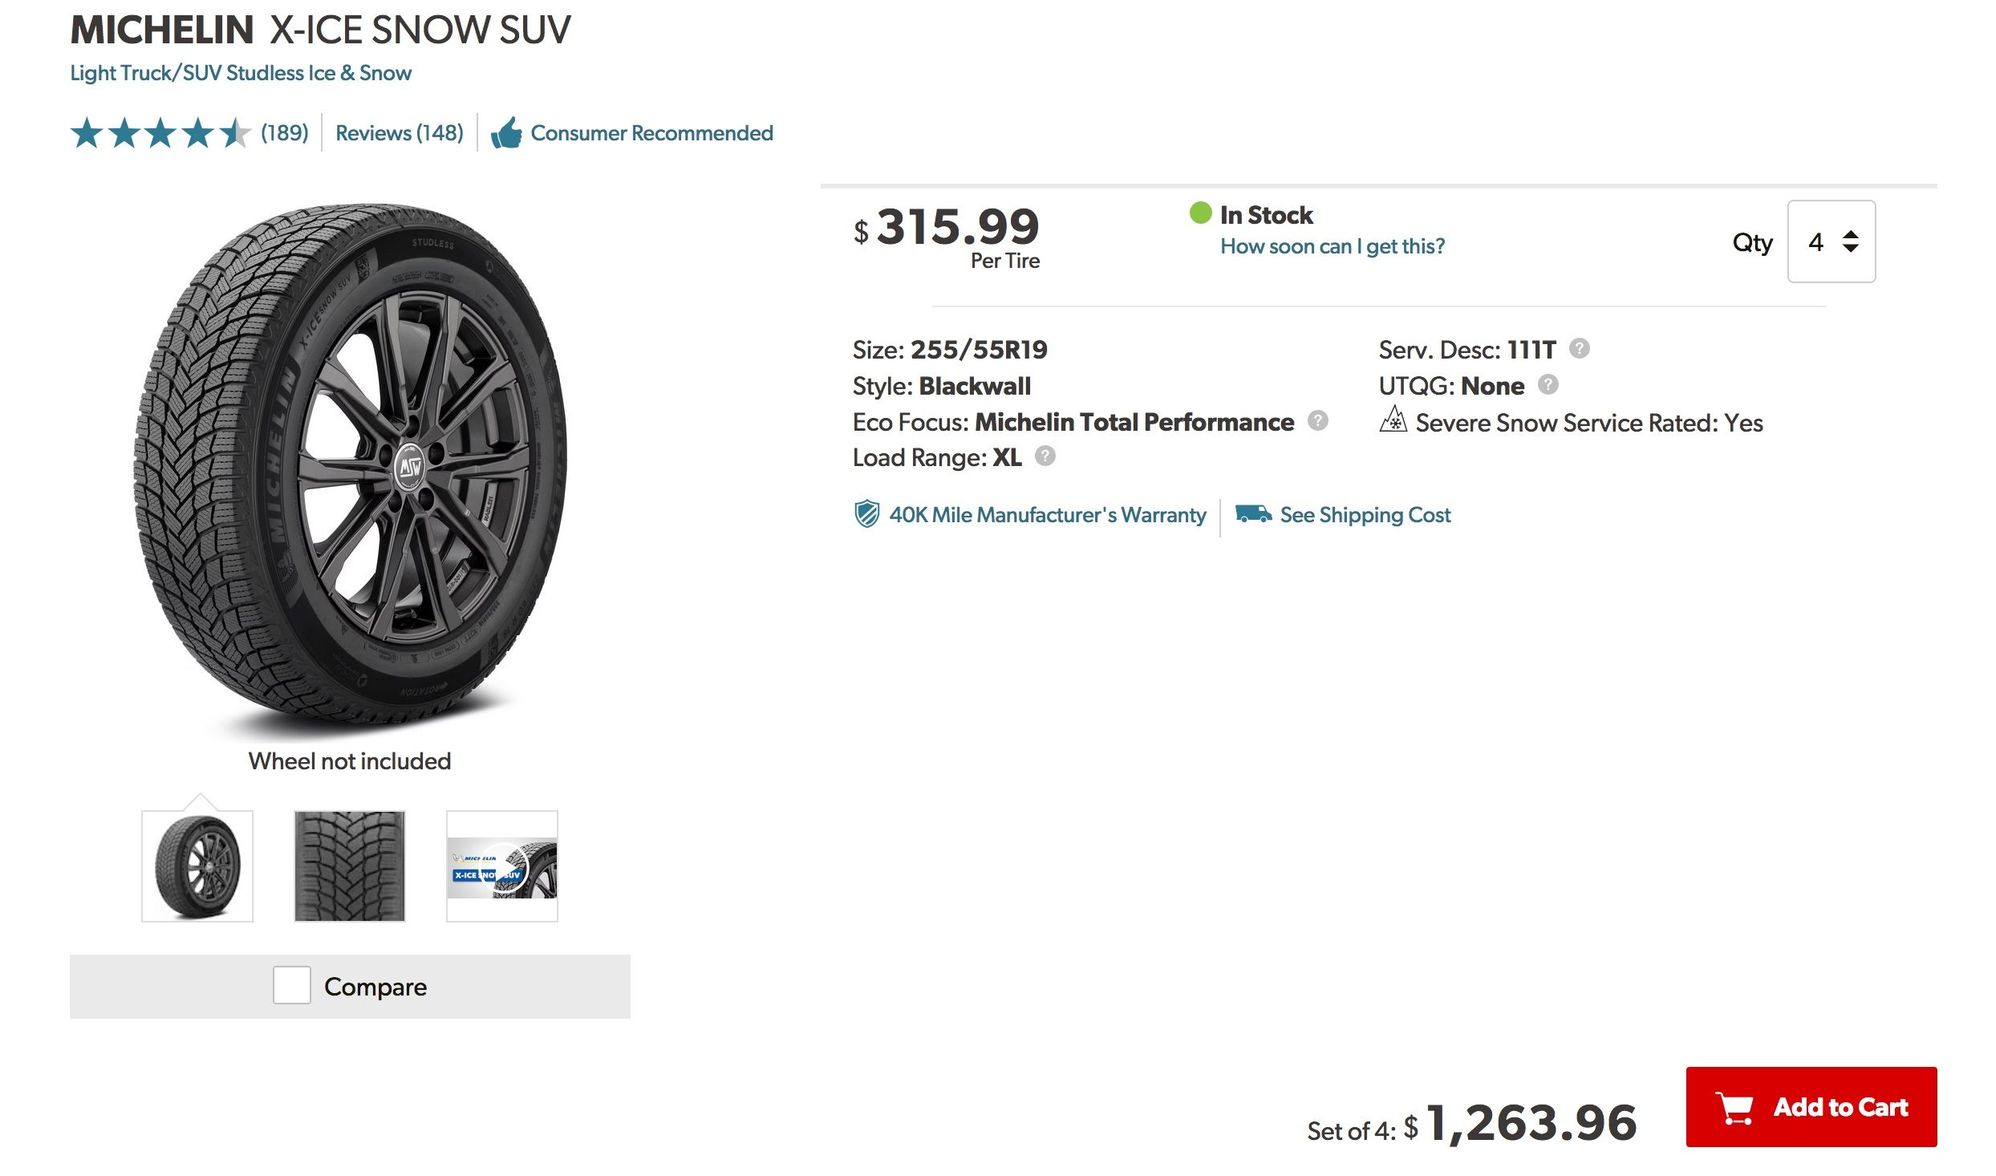1996x1176 pixels.
Task: Click the Serv. Desc help question icon
Action: 1579,348
